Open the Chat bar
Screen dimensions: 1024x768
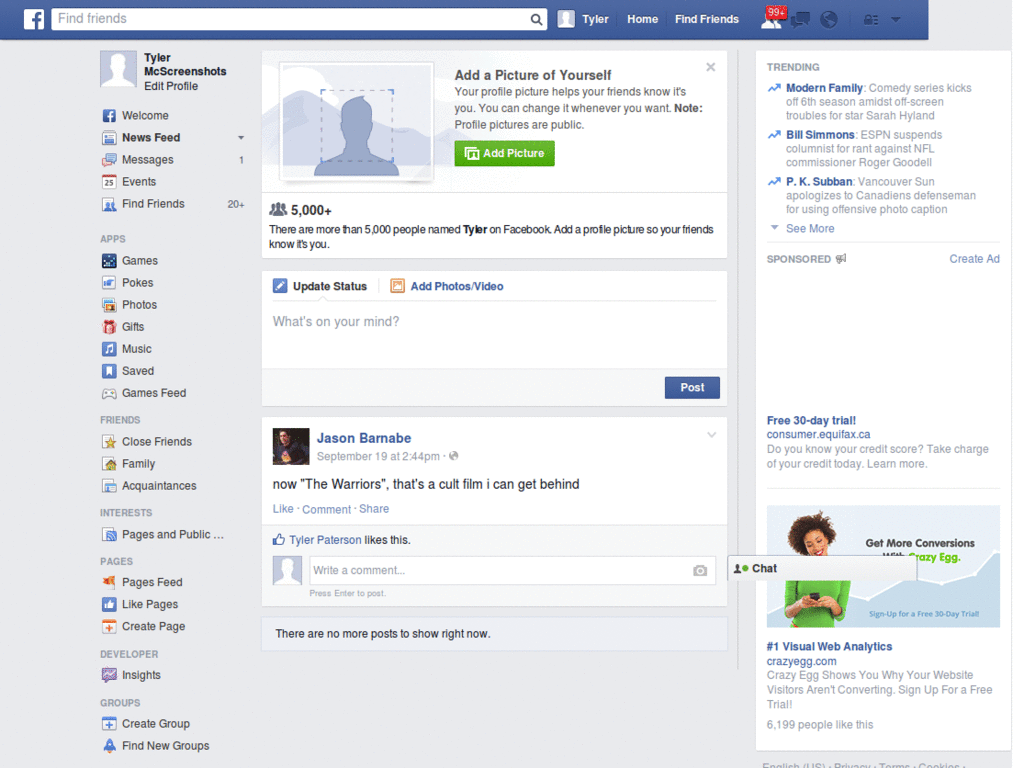(x=823, y=569)
